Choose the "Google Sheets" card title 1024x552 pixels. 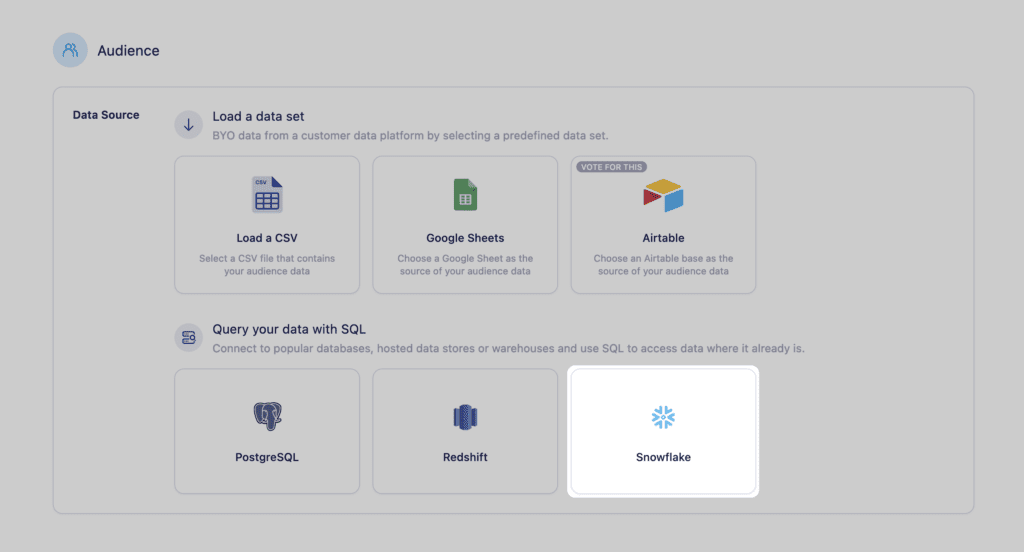point(465,238)
